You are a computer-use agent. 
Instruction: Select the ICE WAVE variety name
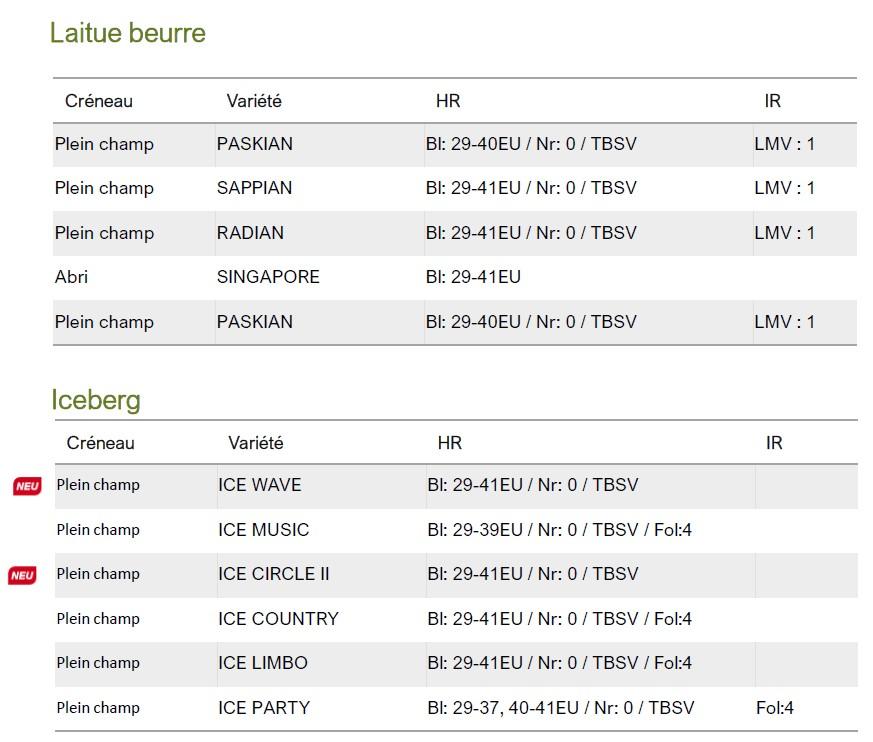259,485
